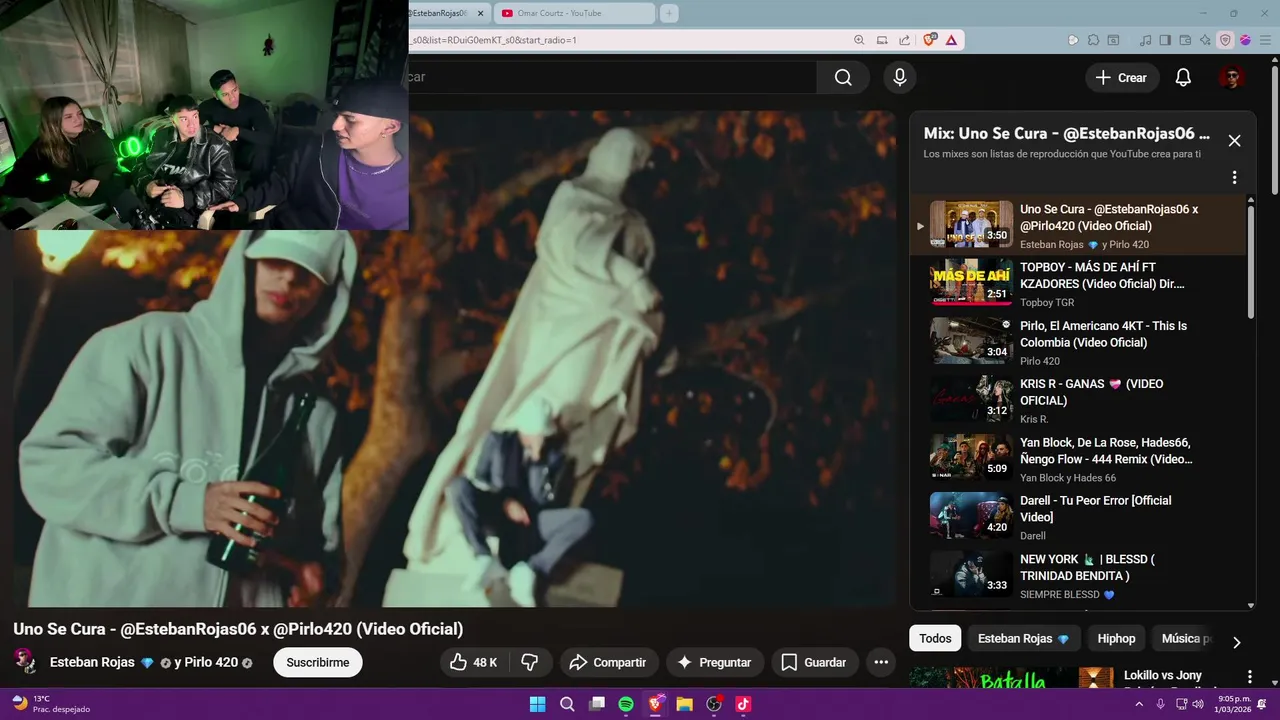Click the YouTube search input field

pyautogui.click(x=610, y=77)
